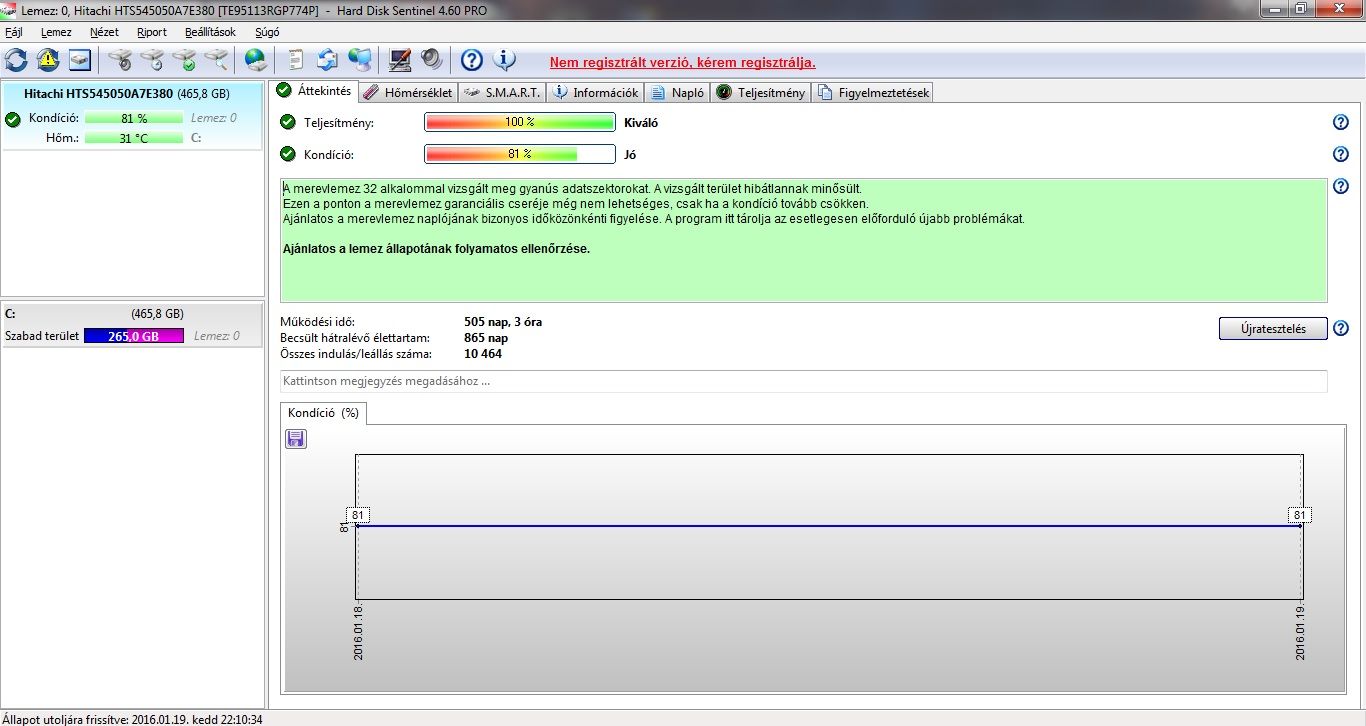Image resolution: width=1366 pixels, height=726 pixels.
Task: Click the Szabad terület 265,0 GB bar
Action: pos(134,336)
